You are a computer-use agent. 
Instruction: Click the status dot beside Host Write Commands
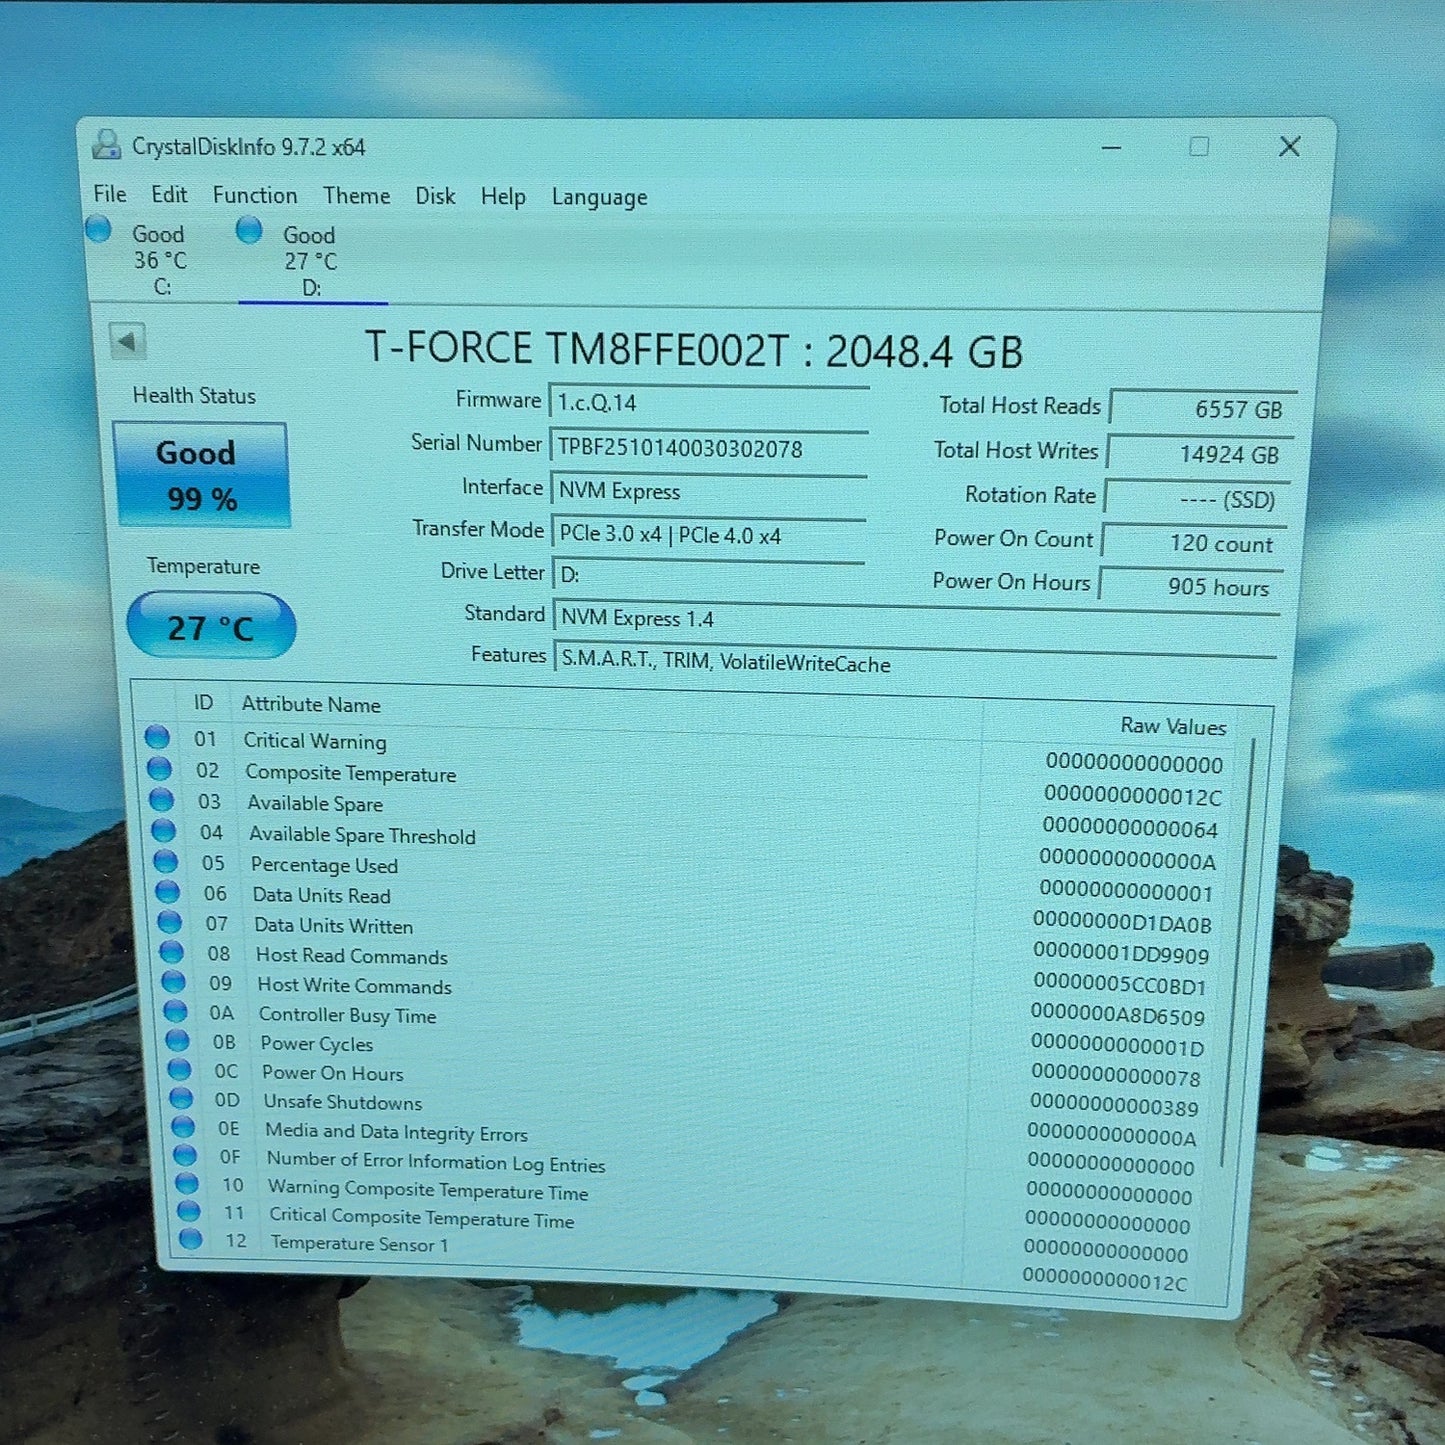pos(173,981)
